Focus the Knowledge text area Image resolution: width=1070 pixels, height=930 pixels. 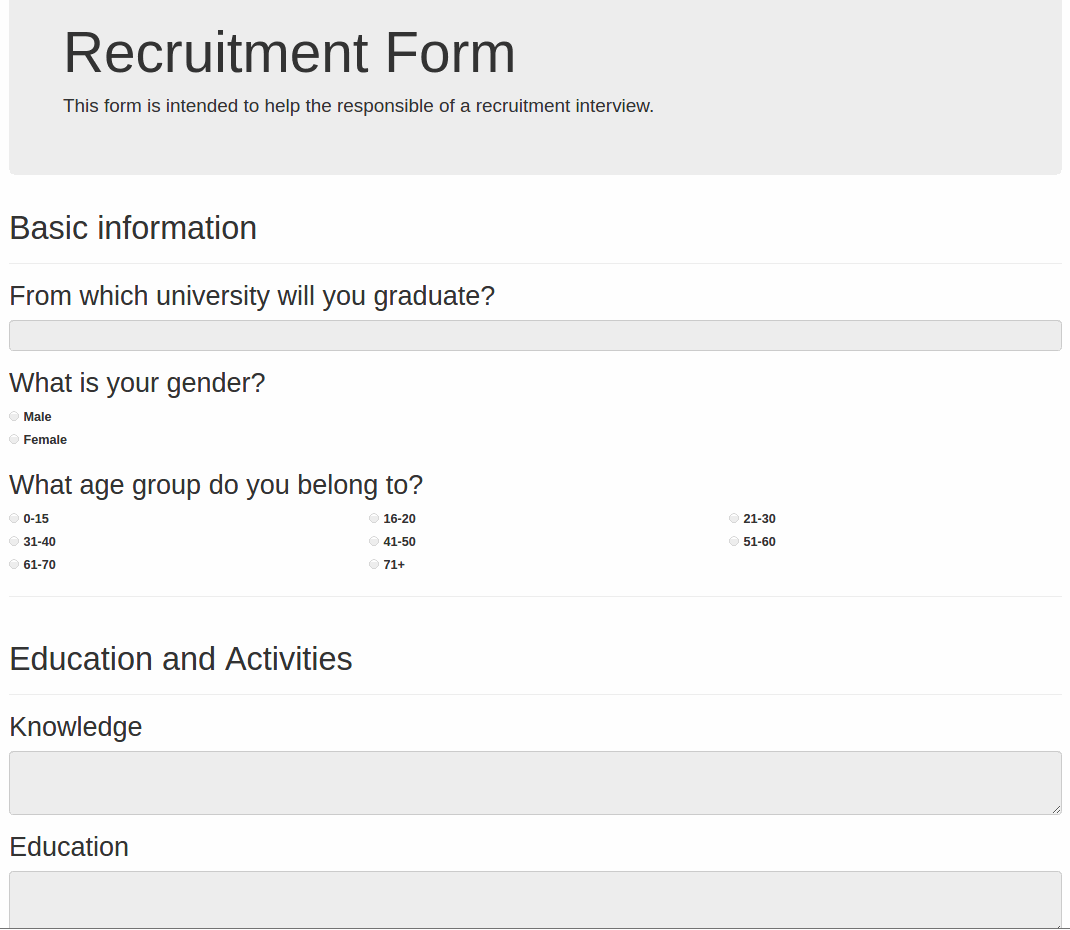coord(535,783)
